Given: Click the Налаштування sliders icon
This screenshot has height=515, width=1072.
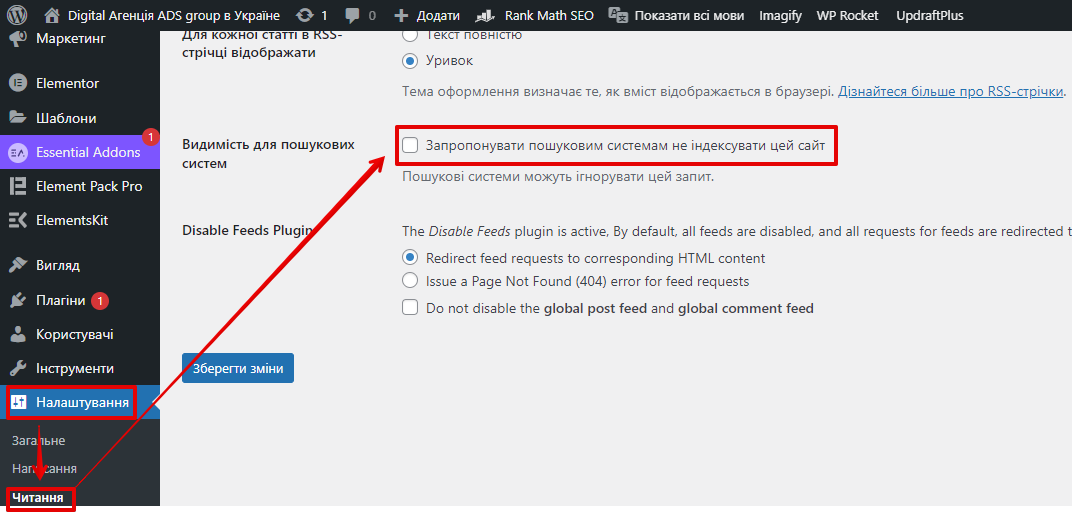Looking at the screenshot, I should [x=19, y=402].
